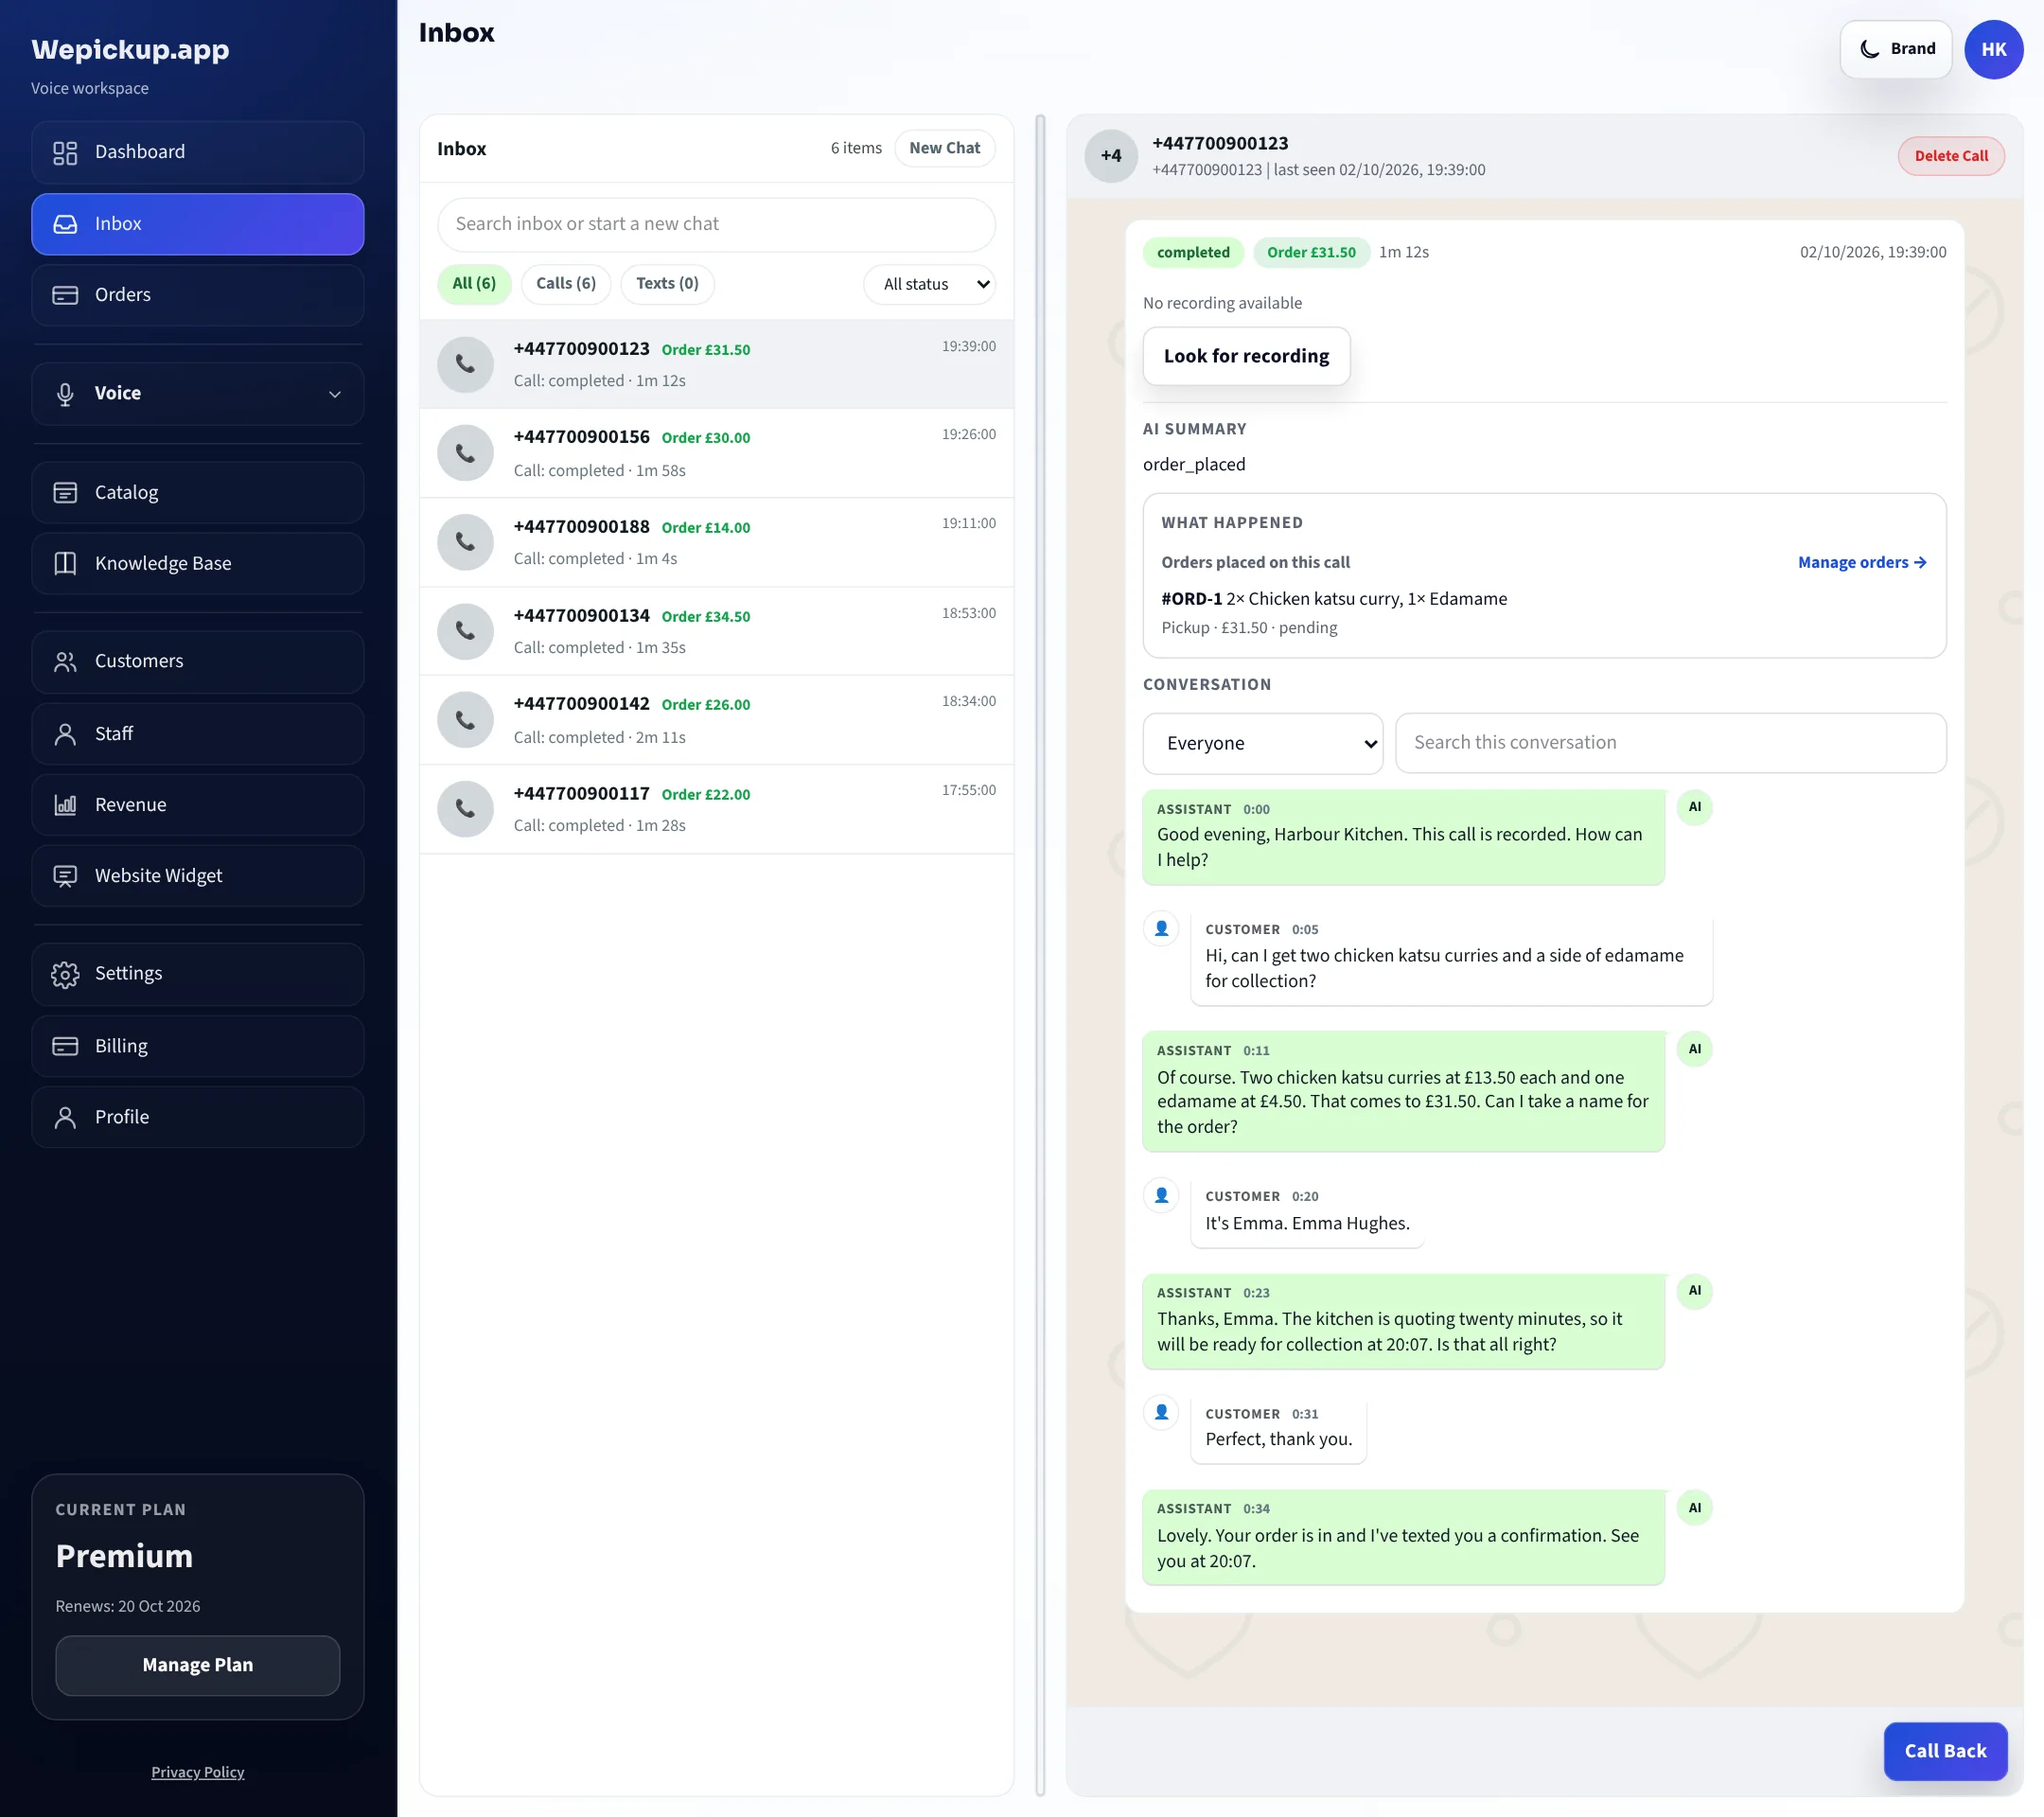Click the Billing card icon

click(x=65, y=1046)
